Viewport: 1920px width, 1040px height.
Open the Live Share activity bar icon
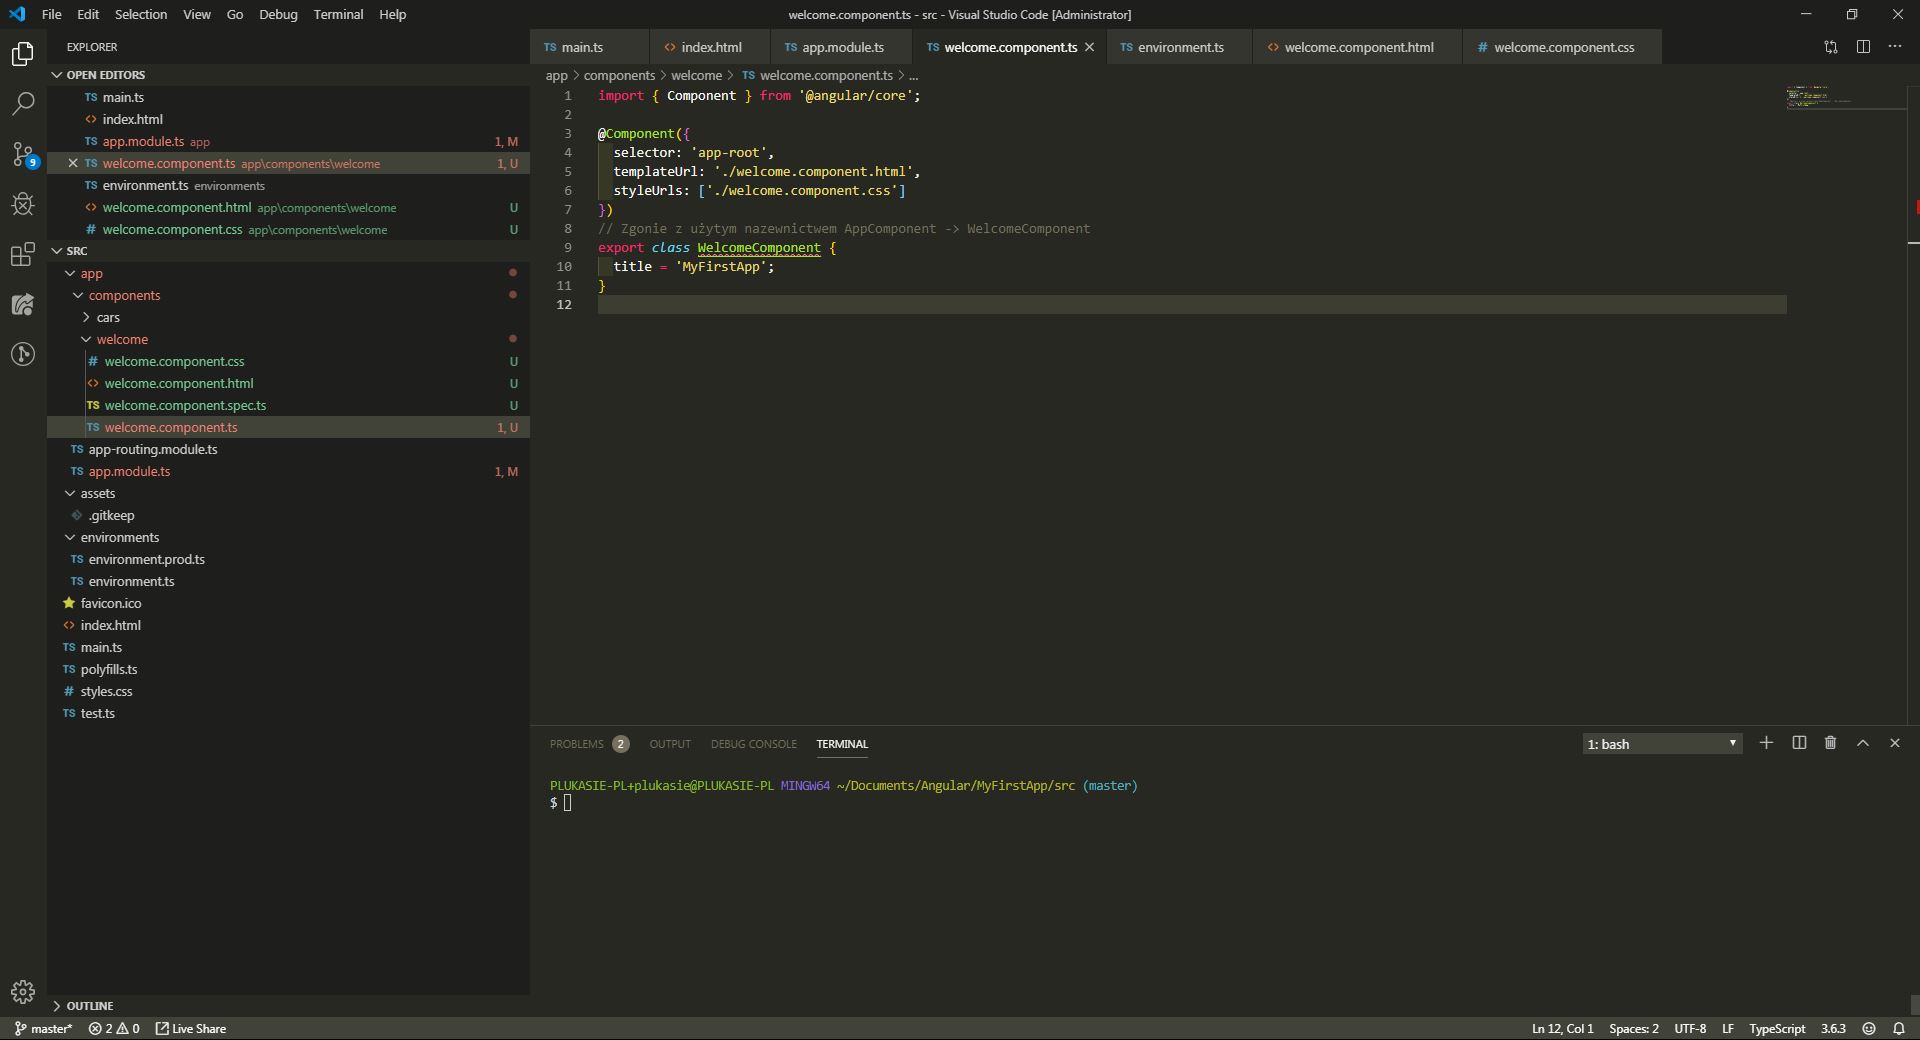pyautogui.click(x=23, y=304)
